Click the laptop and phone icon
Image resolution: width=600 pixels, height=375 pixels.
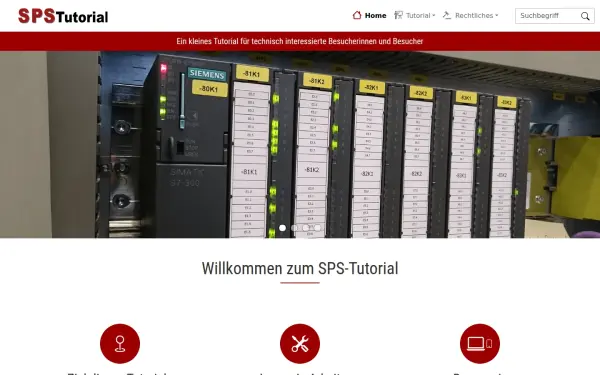point(480,344)
